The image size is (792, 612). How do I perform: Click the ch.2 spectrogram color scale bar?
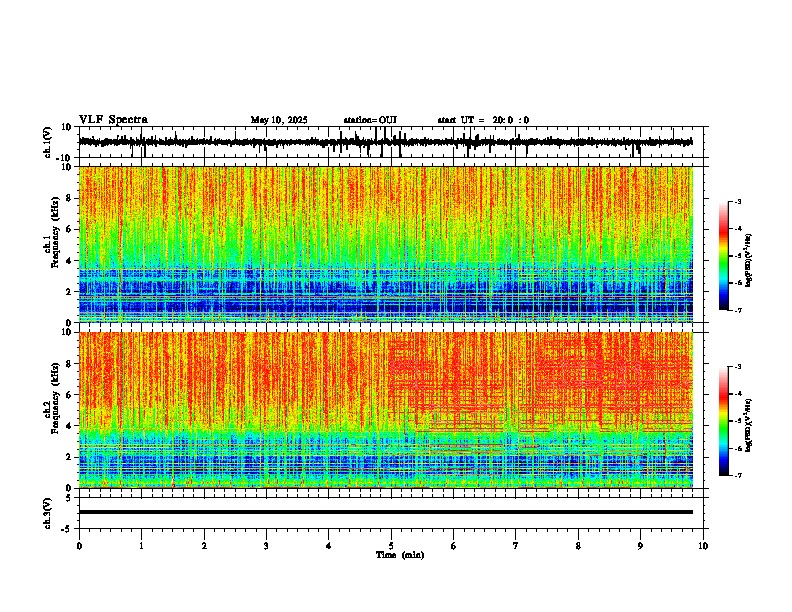pyautogui.click(x=724, y=421)
